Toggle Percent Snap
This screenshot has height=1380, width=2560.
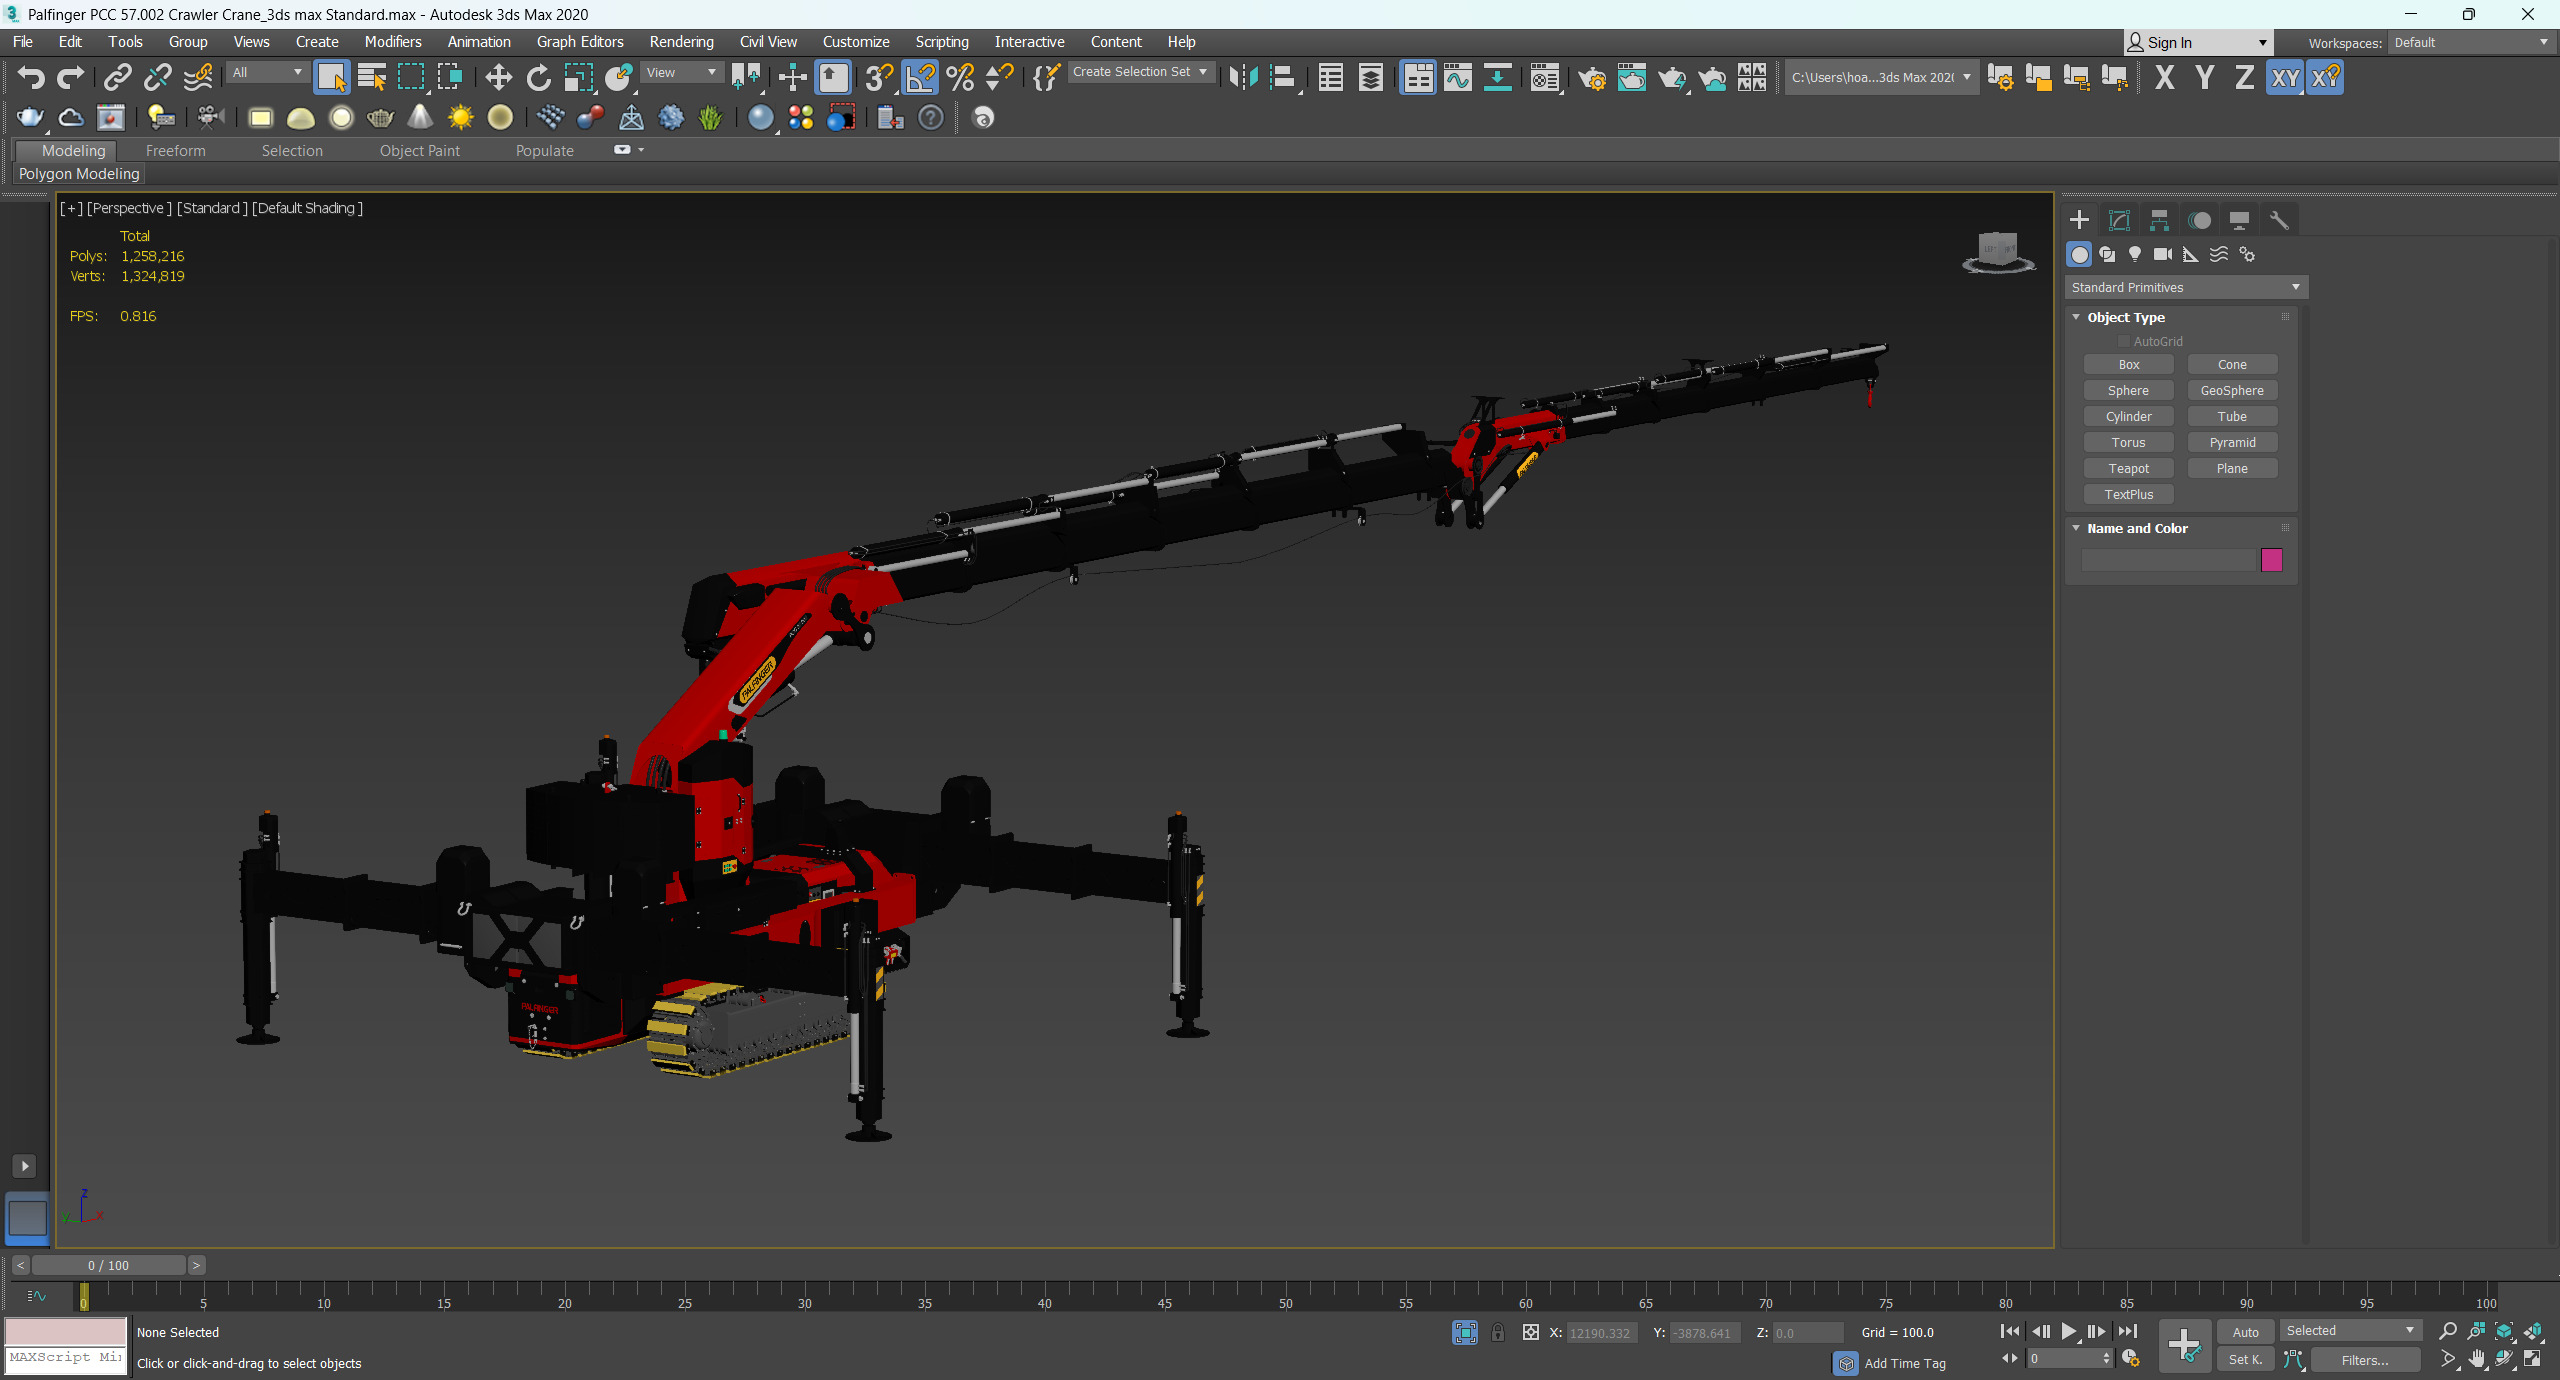(x=960, y=77)
